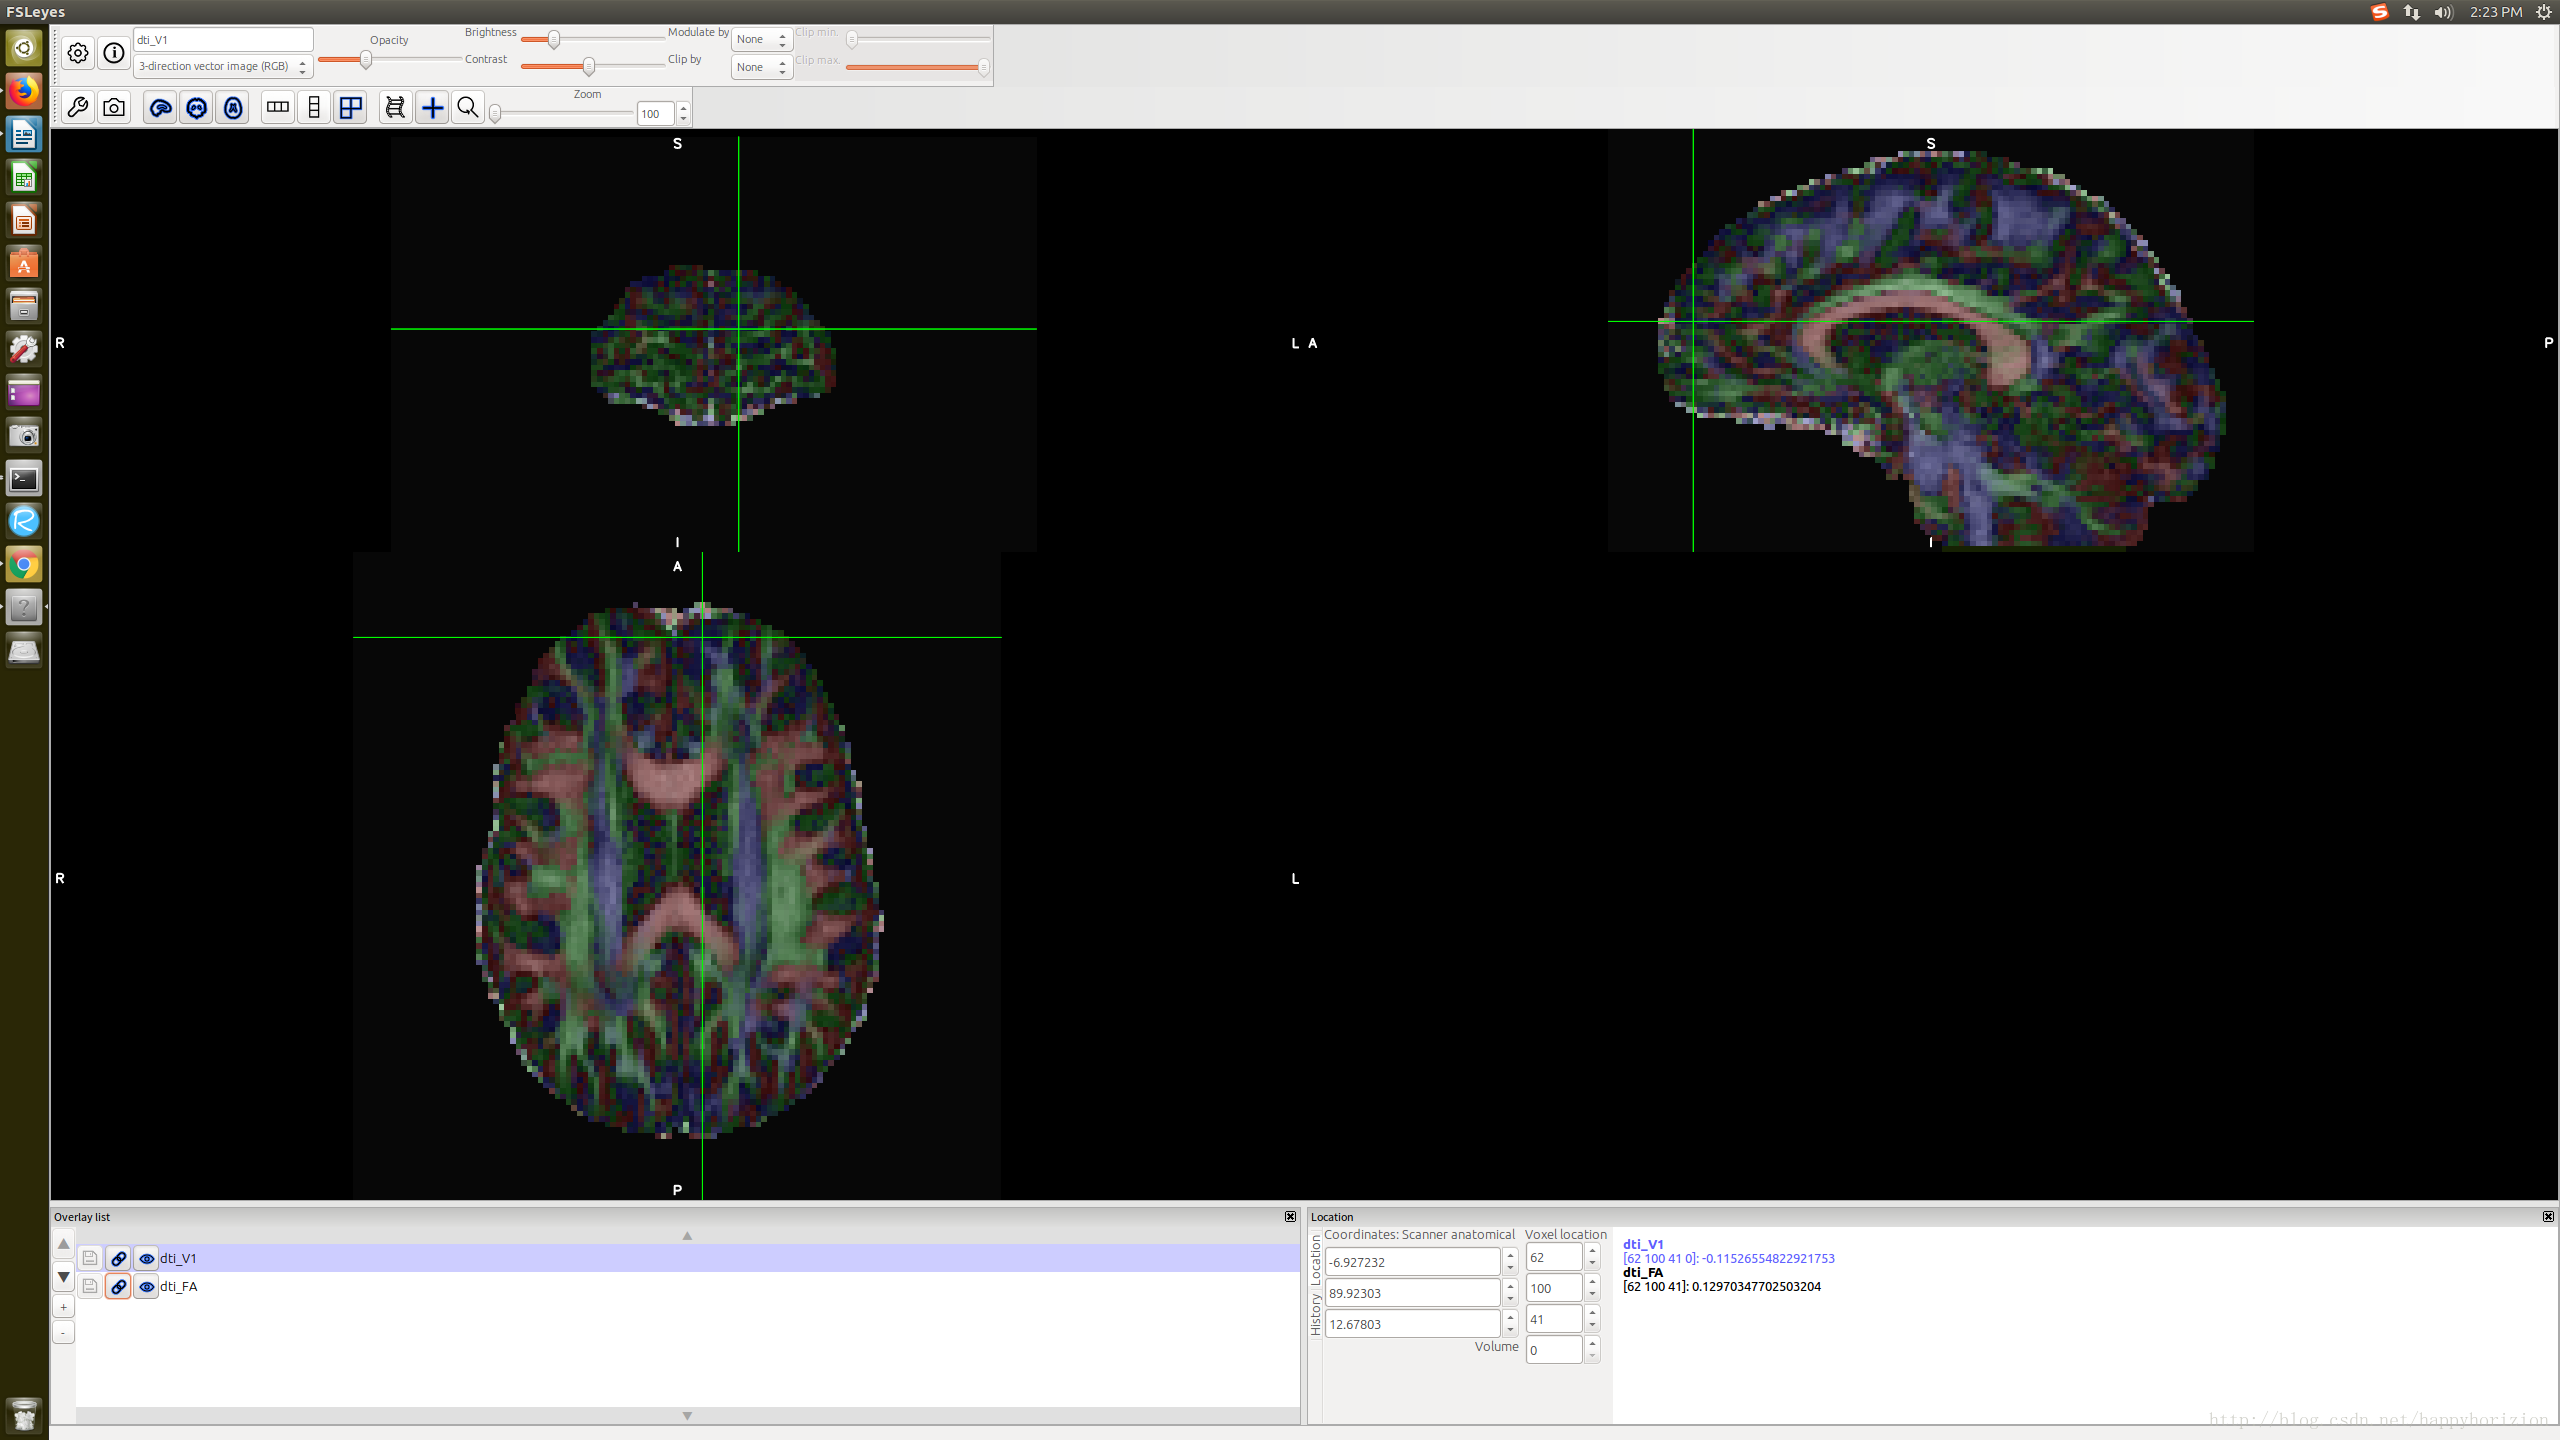Image resolution: width=2560 pixels, height=1440 pixels.
Task: Toggle link chain for dti_FA overlay
Action: coord(118,1286)
